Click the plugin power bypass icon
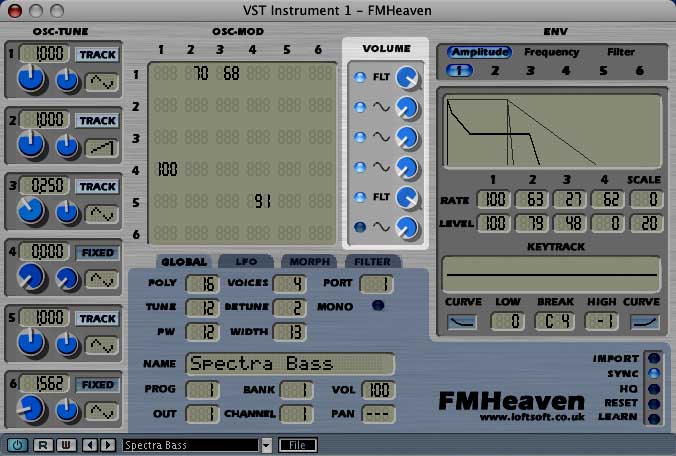The width and height of the screenshot is (676, 456). tap(17, 445)
